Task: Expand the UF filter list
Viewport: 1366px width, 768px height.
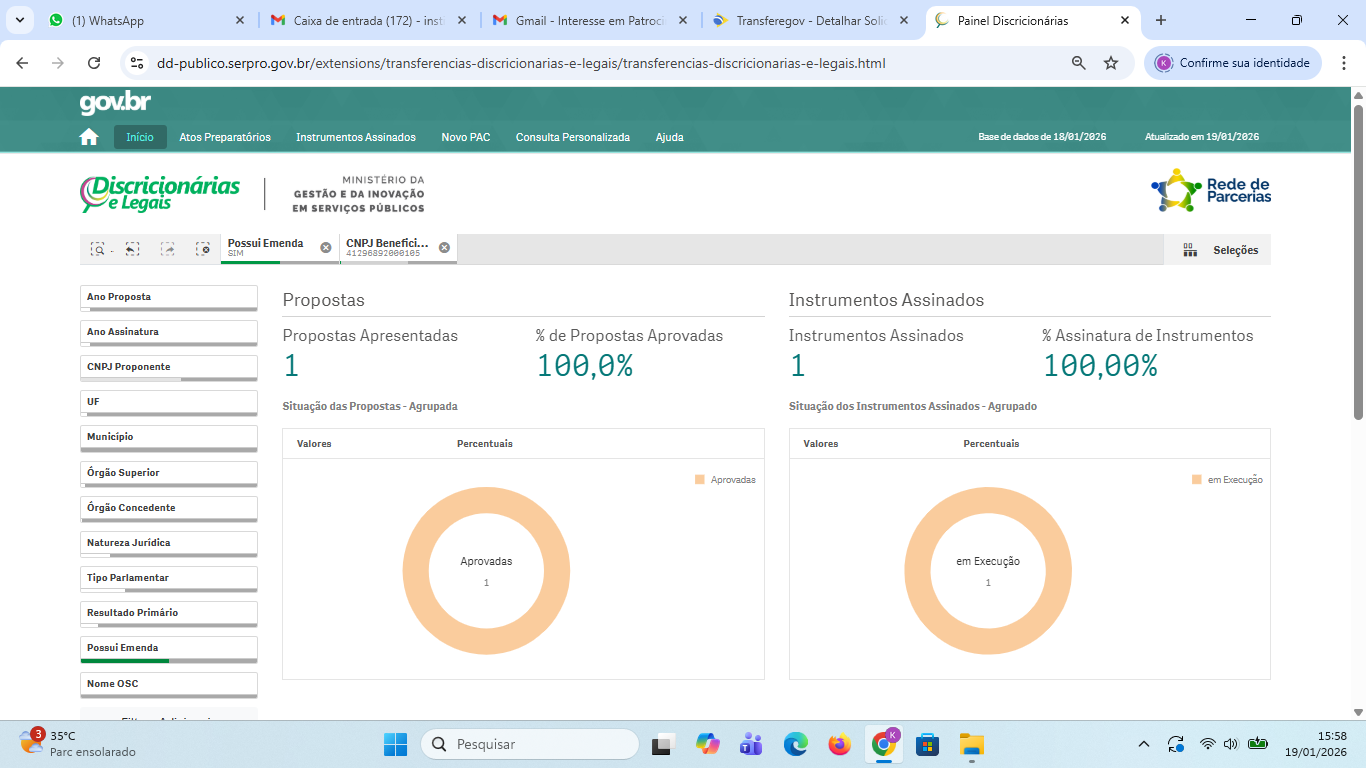Action: 168,402
